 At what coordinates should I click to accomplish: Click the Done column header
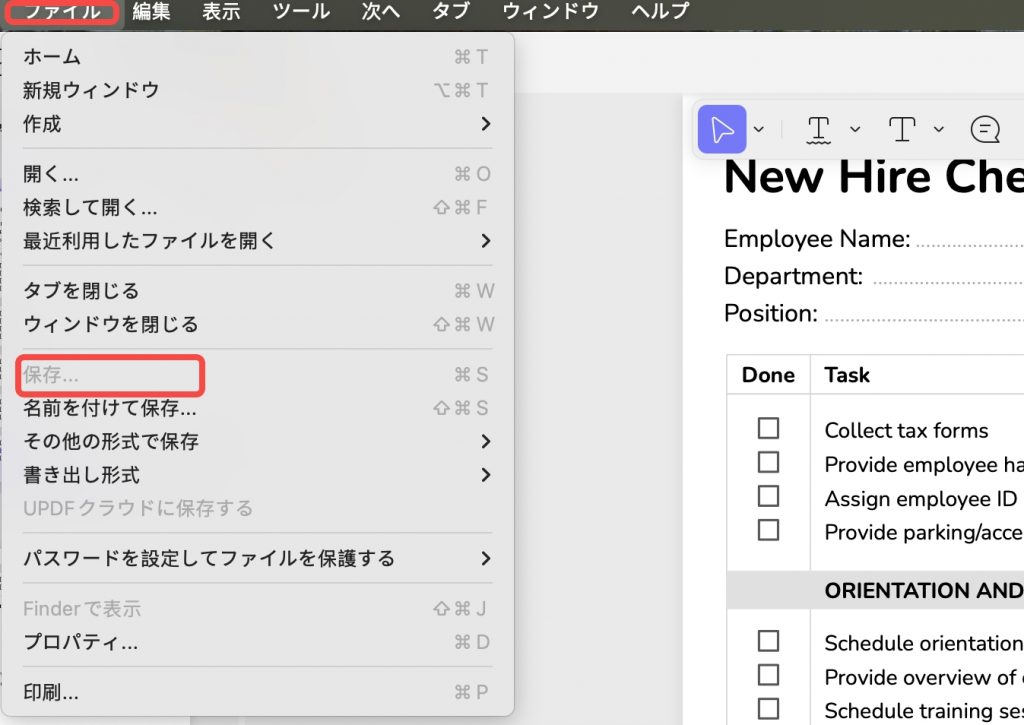[768, 375]
